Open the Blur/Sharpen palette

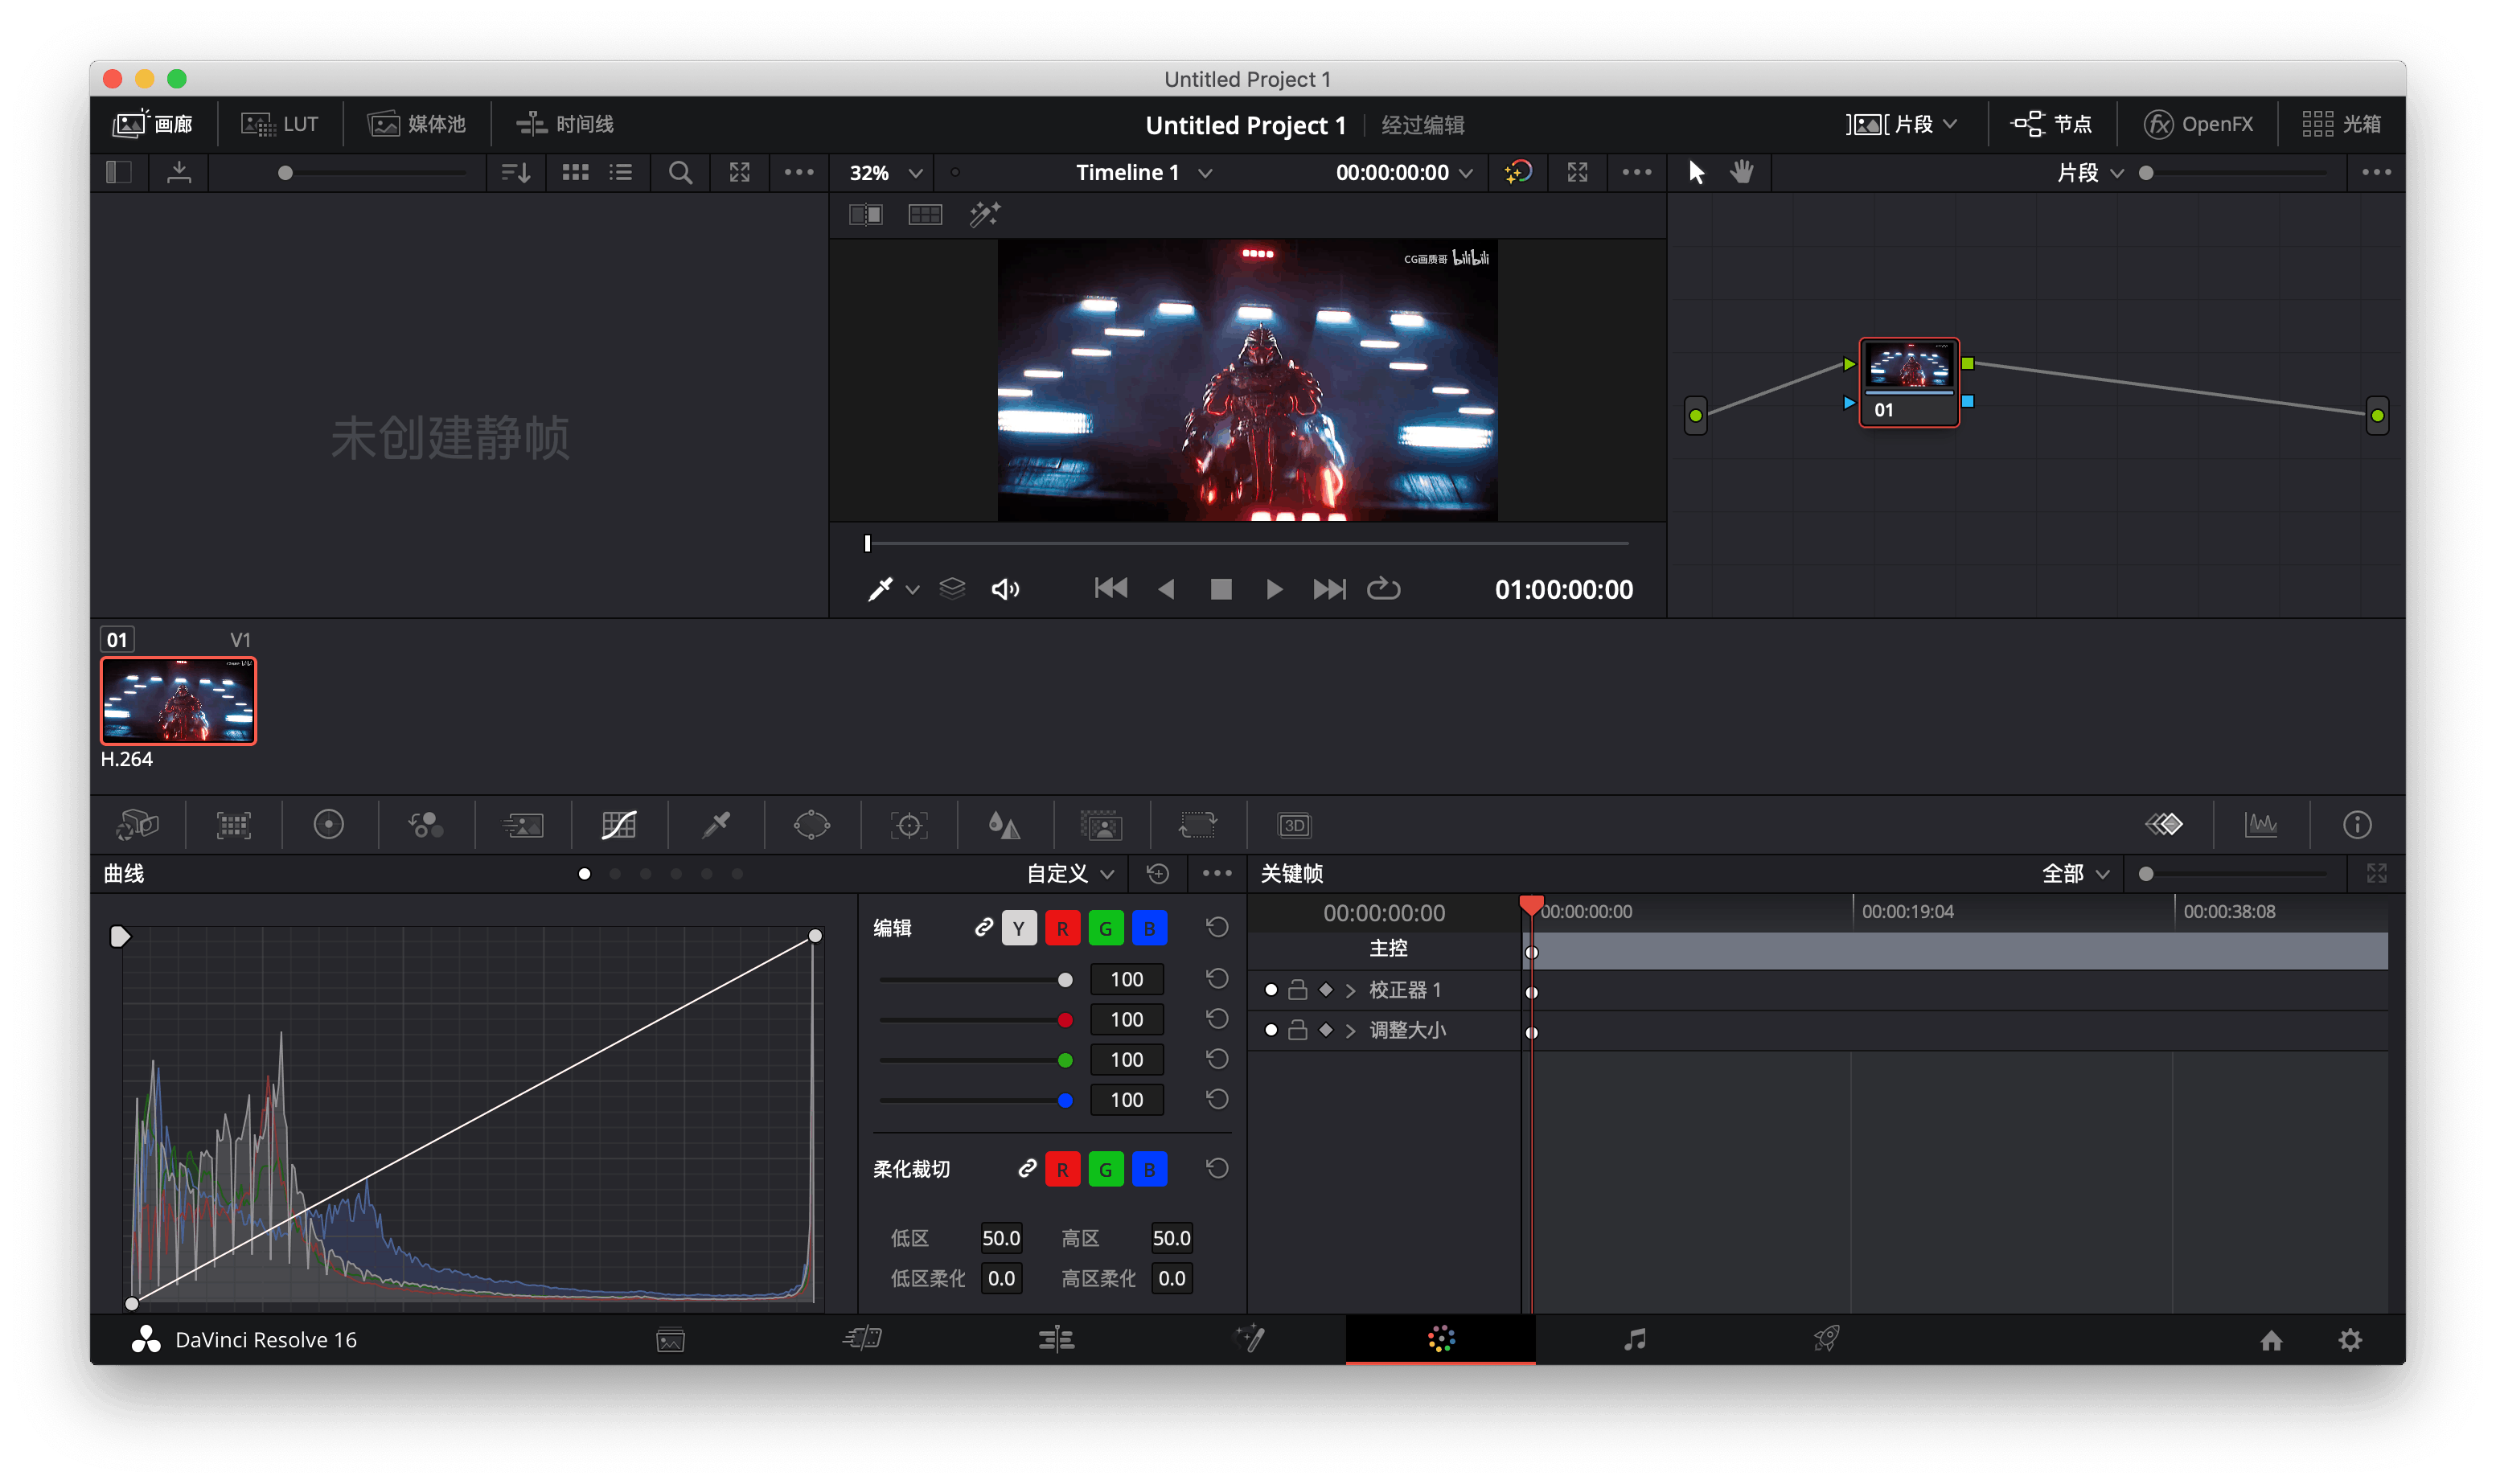point(1004,825)
